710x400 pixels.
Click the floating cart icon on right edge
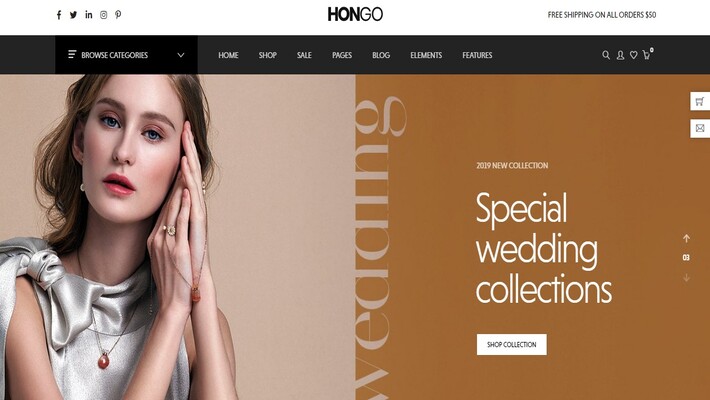[x=700, y=101]
